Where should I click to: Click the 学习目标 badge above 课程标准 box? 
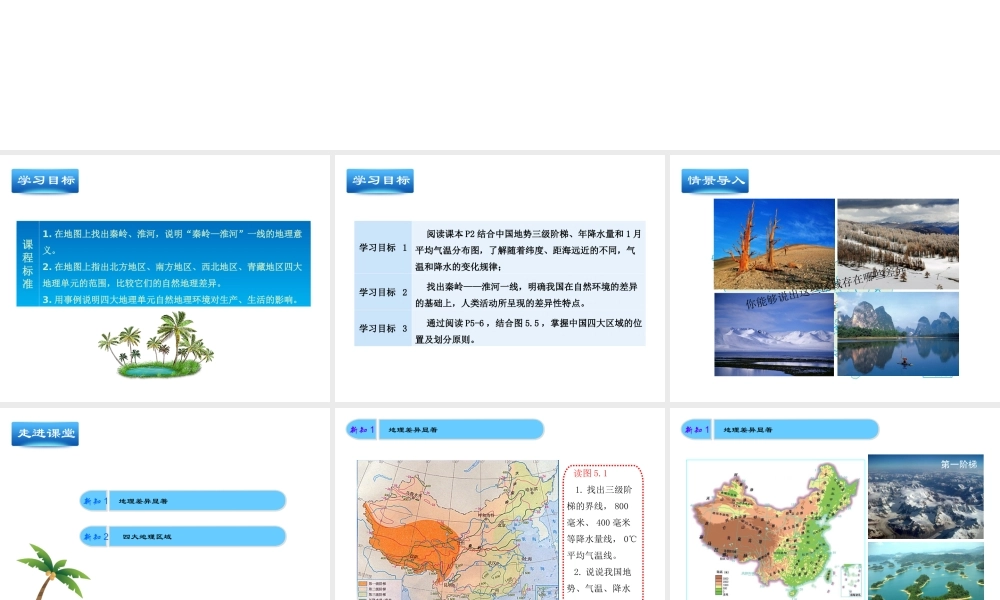tap(45, 181)
